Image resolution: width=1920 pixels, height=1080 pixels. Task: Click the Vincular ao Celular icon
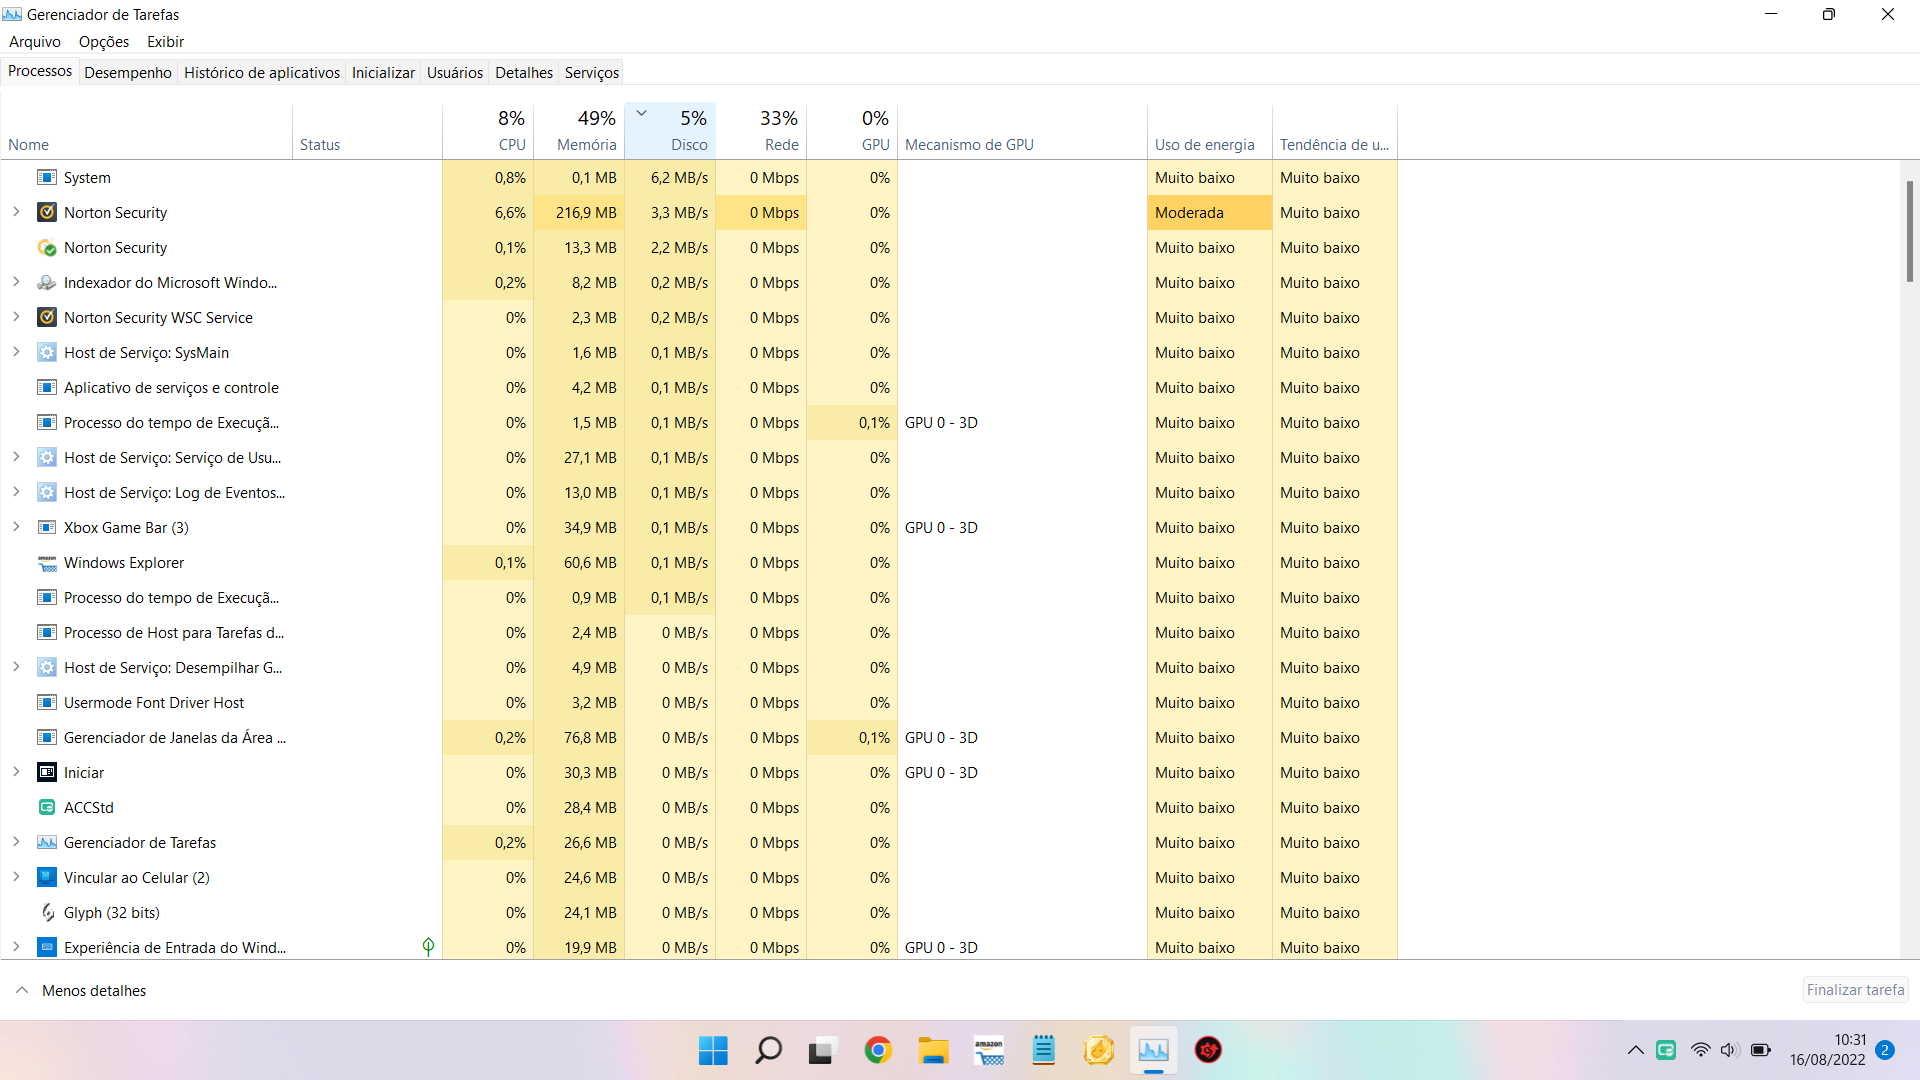pos(47,877)
